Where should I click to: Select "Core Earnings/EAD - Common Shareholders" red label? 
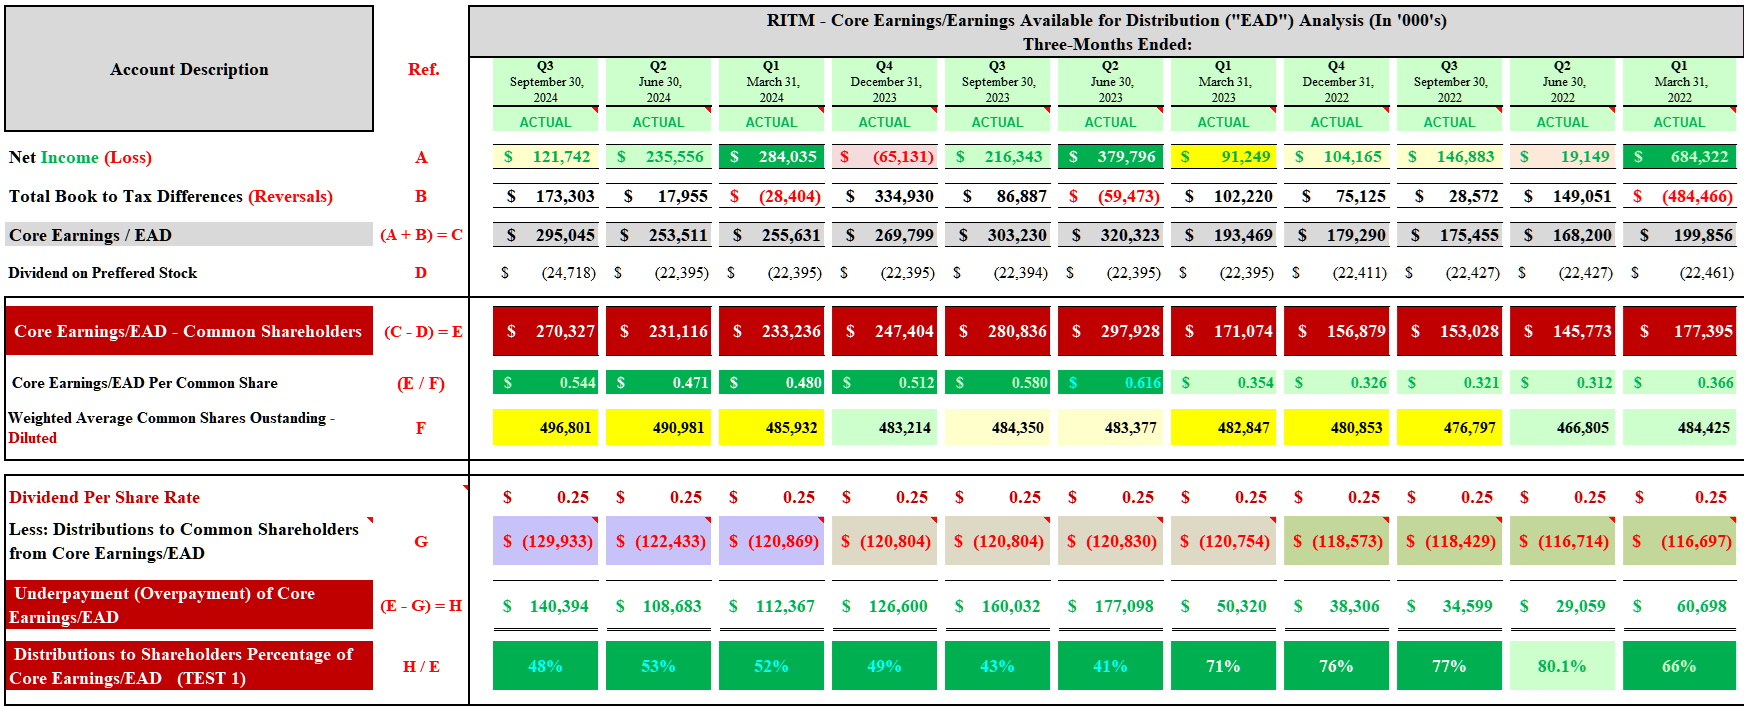[189, 331]
